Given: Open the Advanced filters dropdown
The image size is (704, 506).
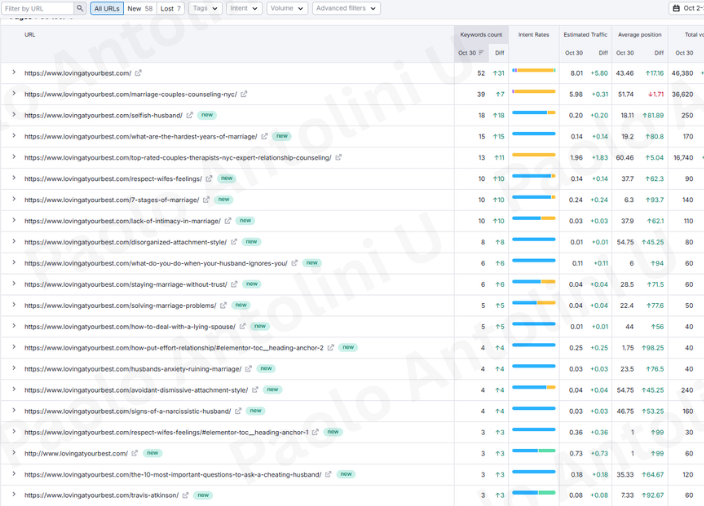Looking at the screenshot, I should click(x=346, y=8).
